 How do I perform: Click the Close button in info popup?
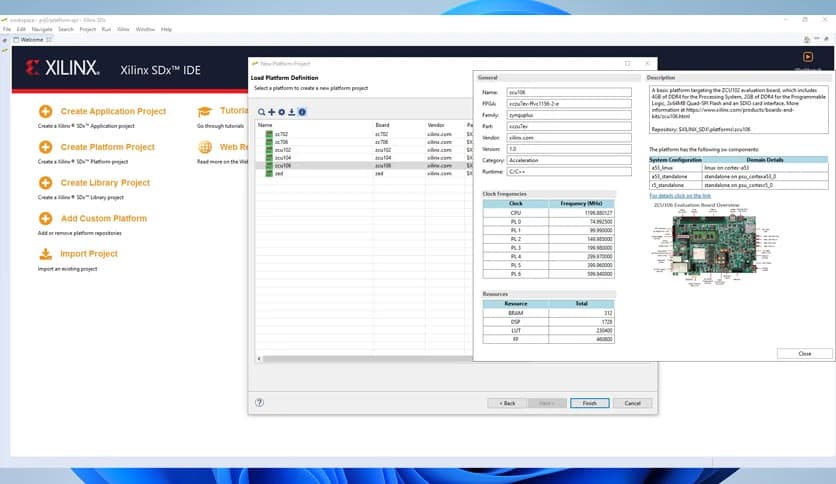805,353
